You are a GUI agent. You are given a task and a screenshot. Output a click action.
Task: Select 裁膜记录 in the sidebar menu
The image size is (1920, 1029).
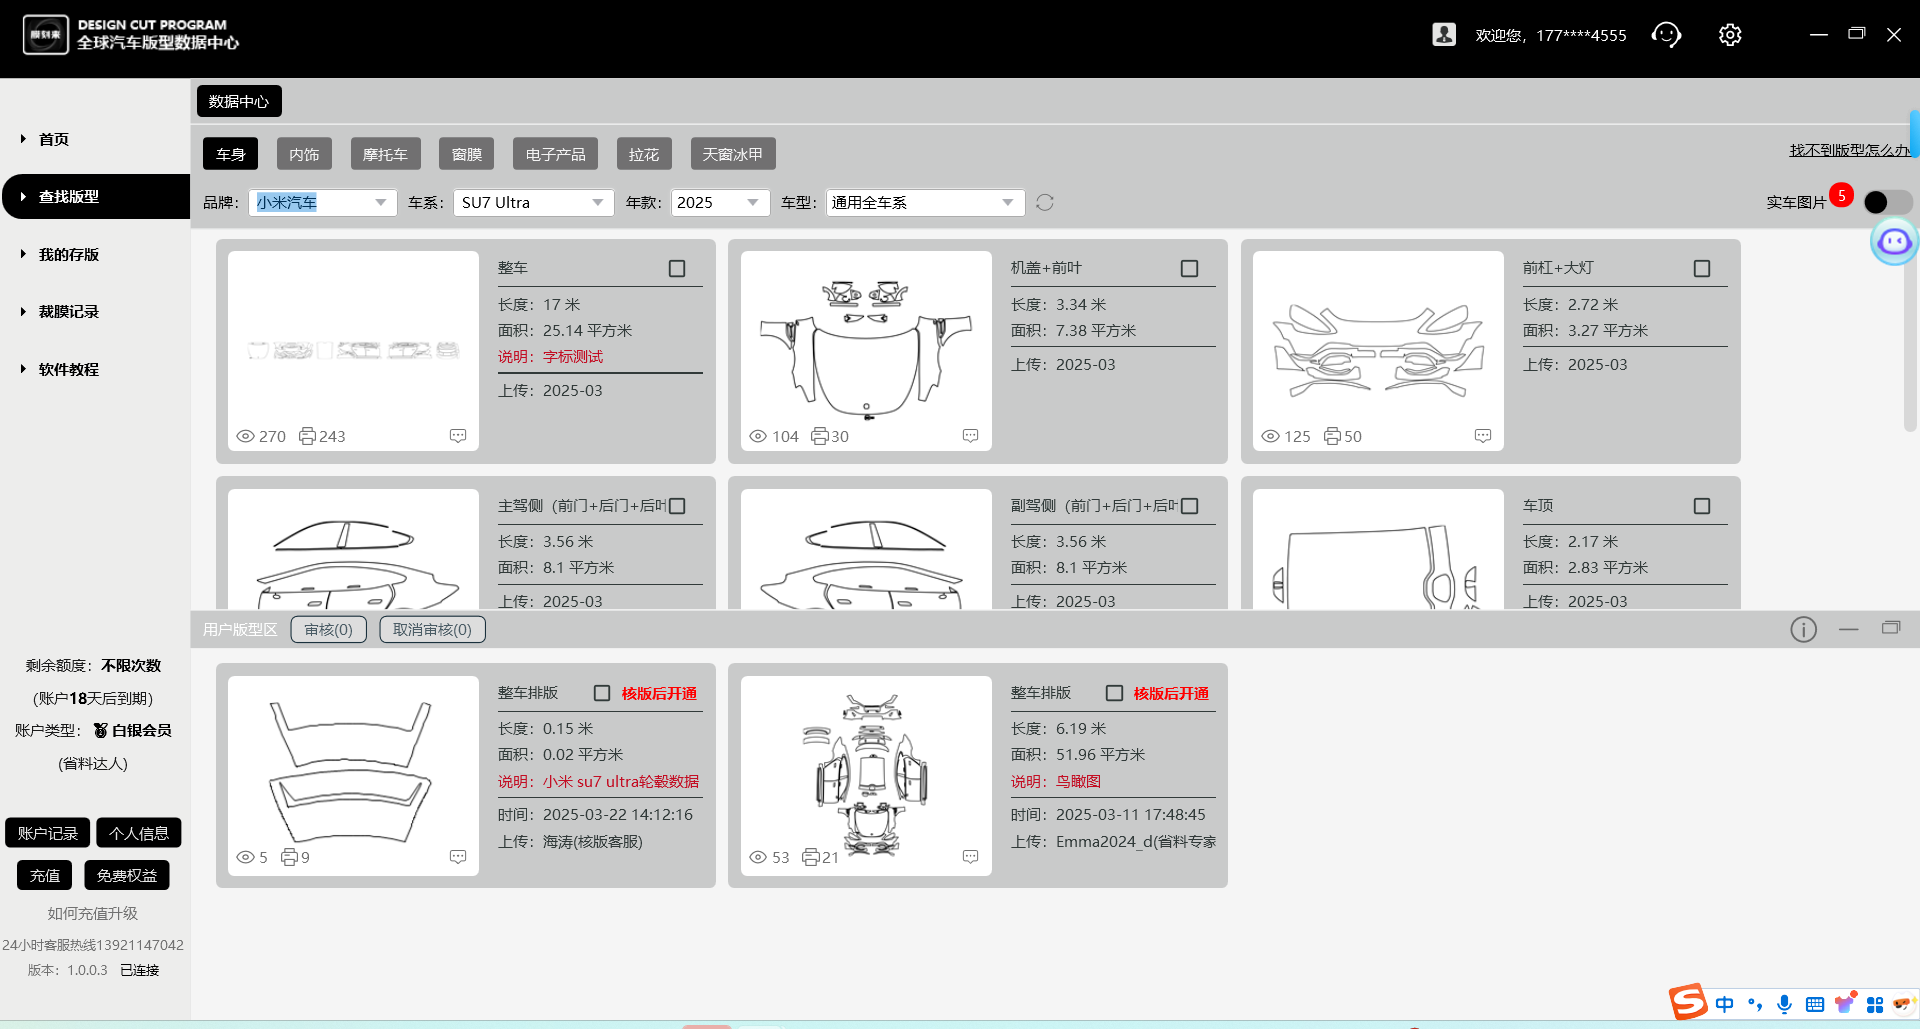[66, 311]
